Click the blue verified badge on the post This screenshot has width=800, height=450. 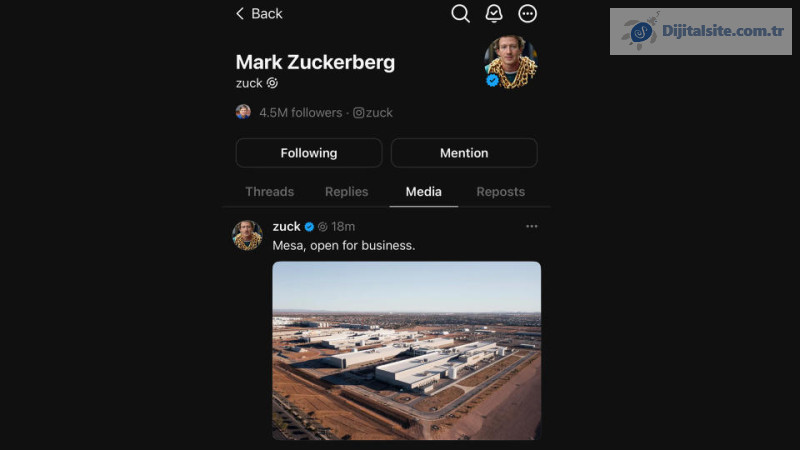309,227
